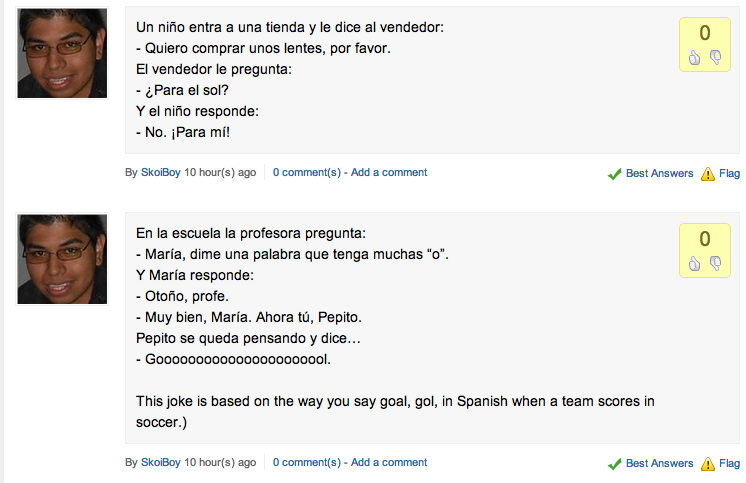This screenshot has width=746, height=483.
Task: Open SkoiBoy's profile under the 'lentes' joke
Action: [161, 173]
